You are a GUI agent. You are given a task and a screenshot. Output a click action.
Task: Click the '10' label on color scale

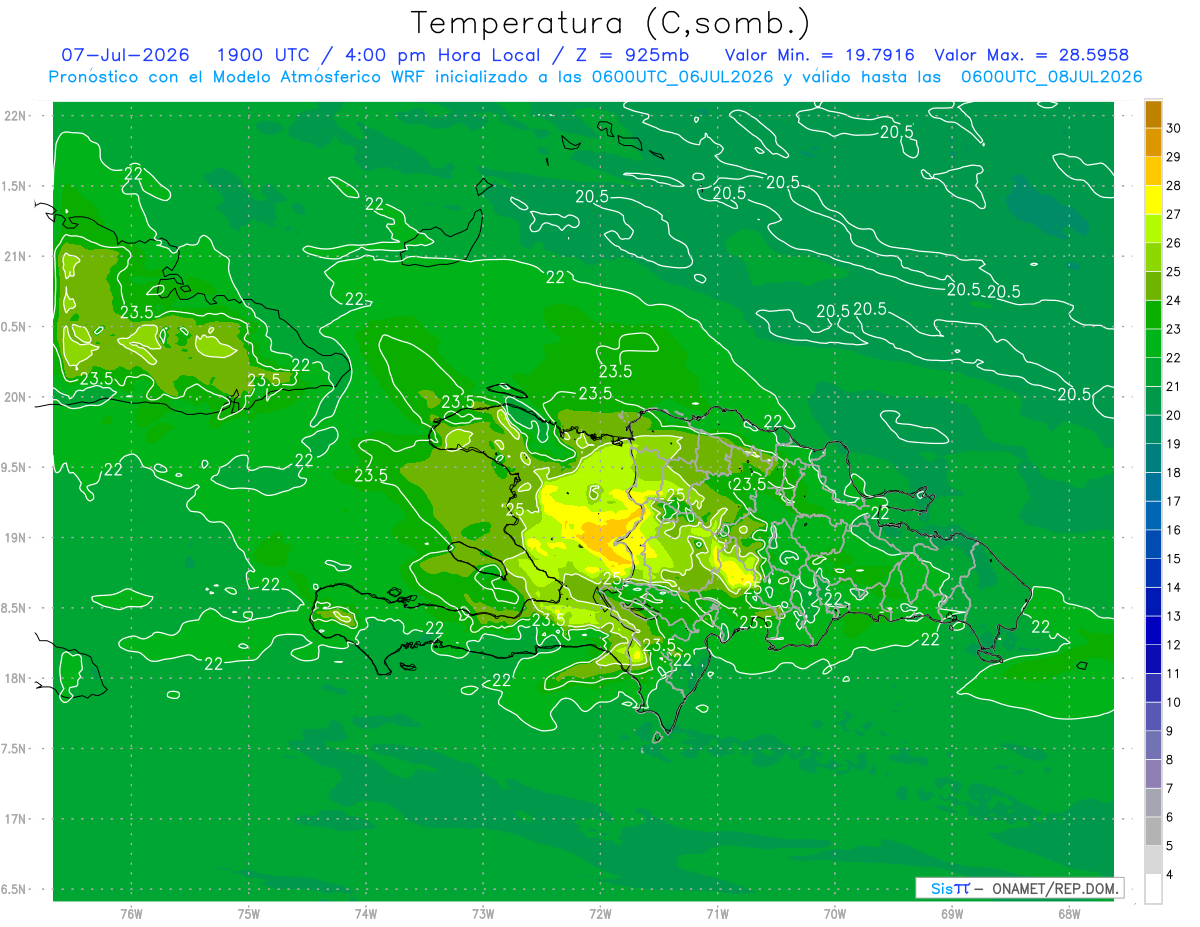(x=1173, y=703)
